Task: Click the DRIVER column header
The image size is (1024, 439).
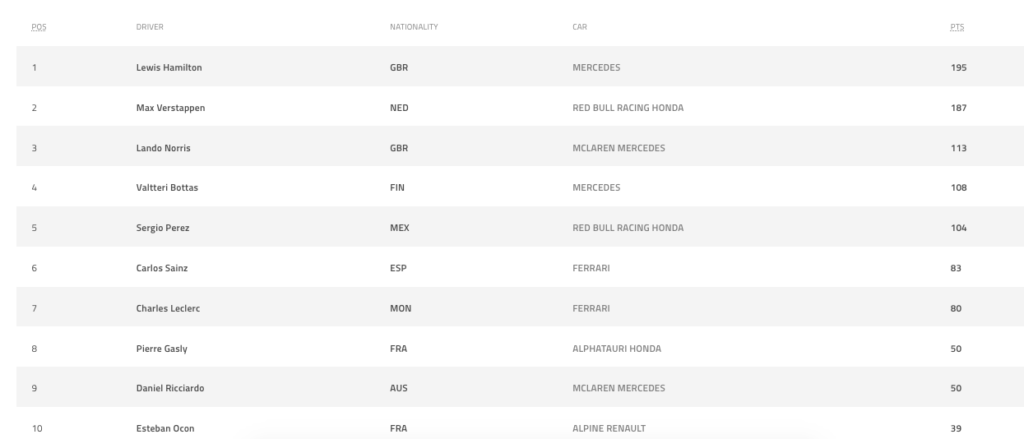Action: (x=150, y=27)
